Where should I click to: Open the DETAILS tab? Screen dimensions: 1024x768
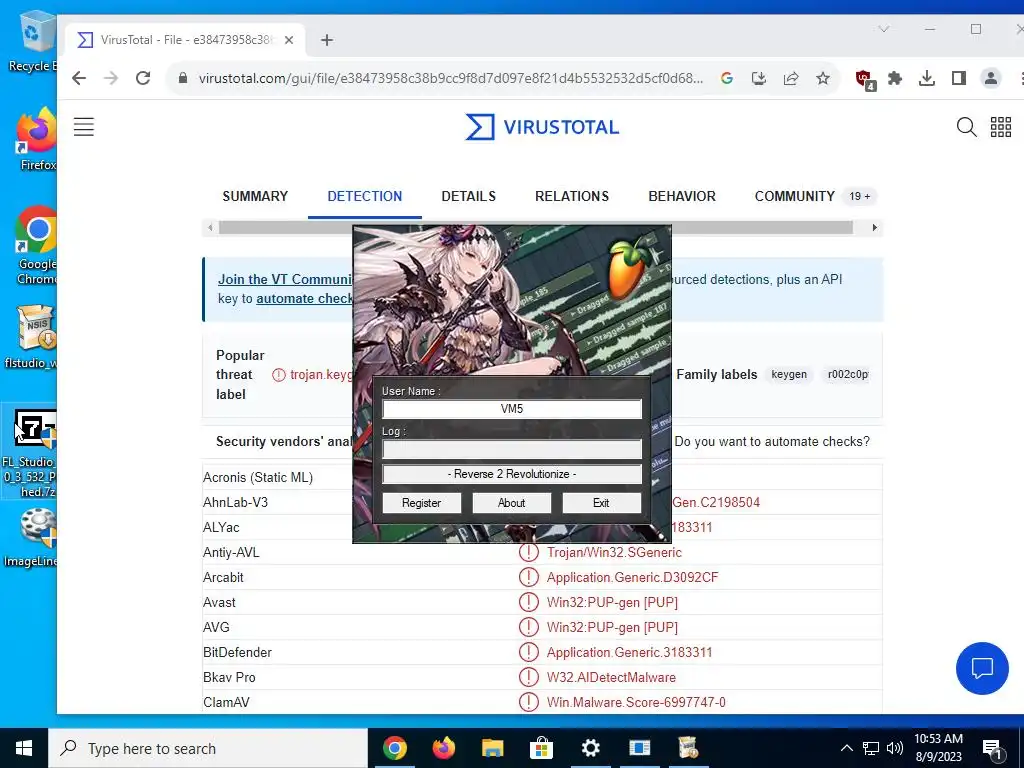pos(468,197)
